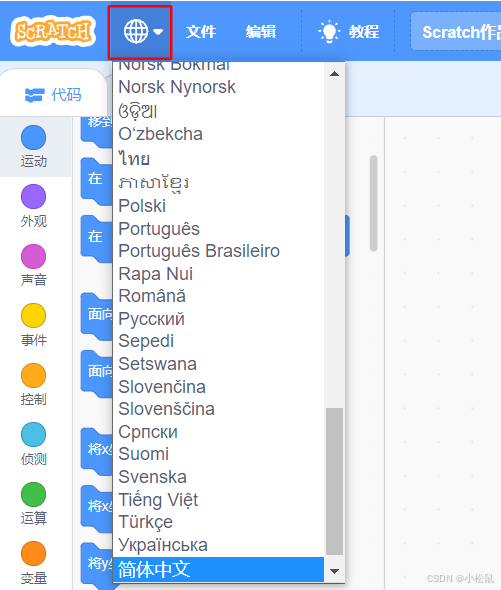Choose O'zbekcha language
The width and height of the screenshot is (501, 590).
pos(218,134)
